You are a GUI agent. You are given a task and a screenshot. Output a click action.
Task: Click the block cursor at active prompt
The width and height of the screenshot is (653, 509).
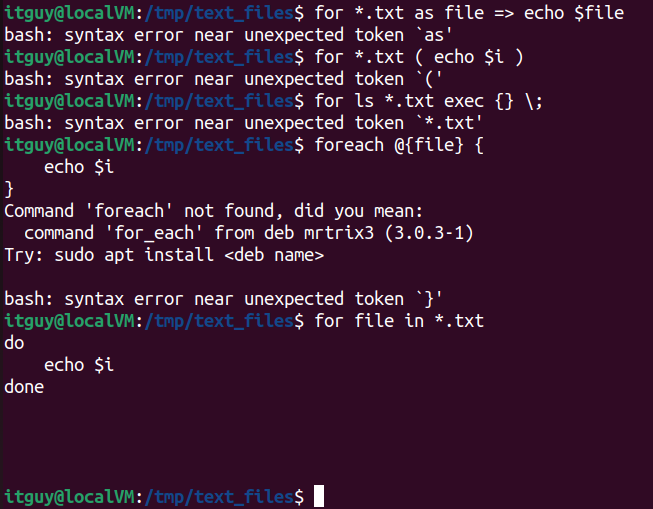319,496
